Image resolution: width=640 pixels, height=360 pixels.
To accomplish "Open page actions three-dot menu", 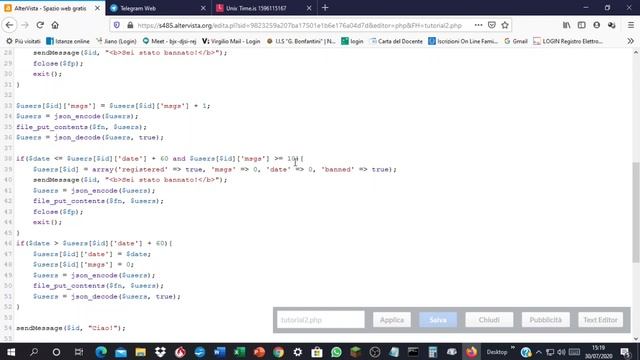I will pos(478,25).
